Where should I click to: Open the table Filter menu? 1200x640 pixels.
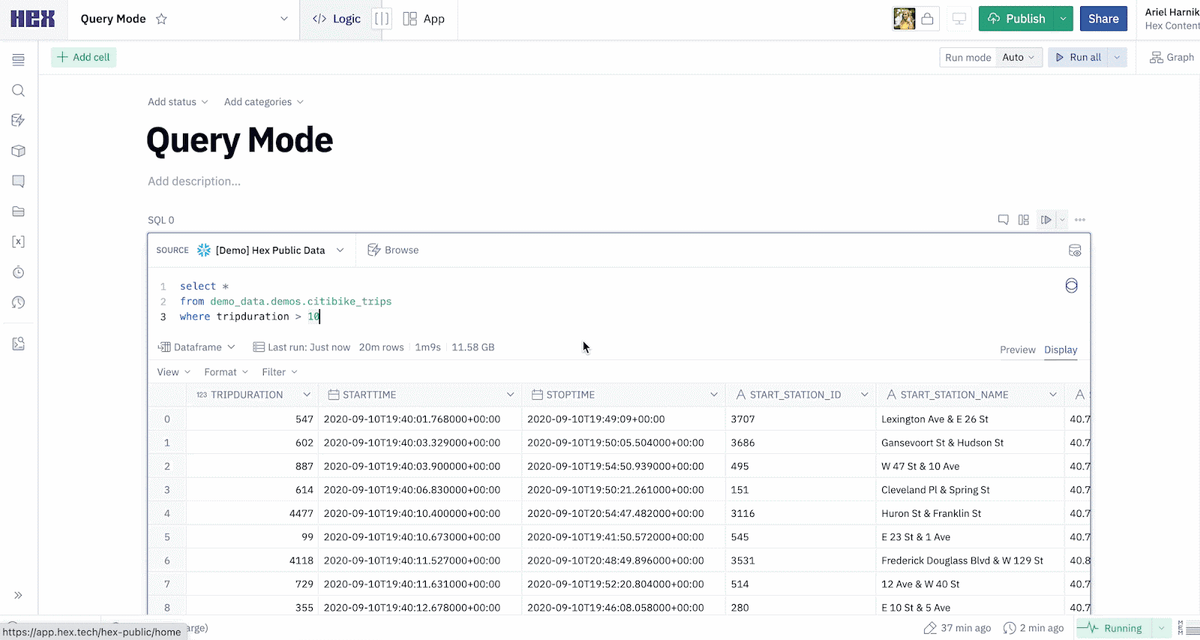(x=279, y=372)
